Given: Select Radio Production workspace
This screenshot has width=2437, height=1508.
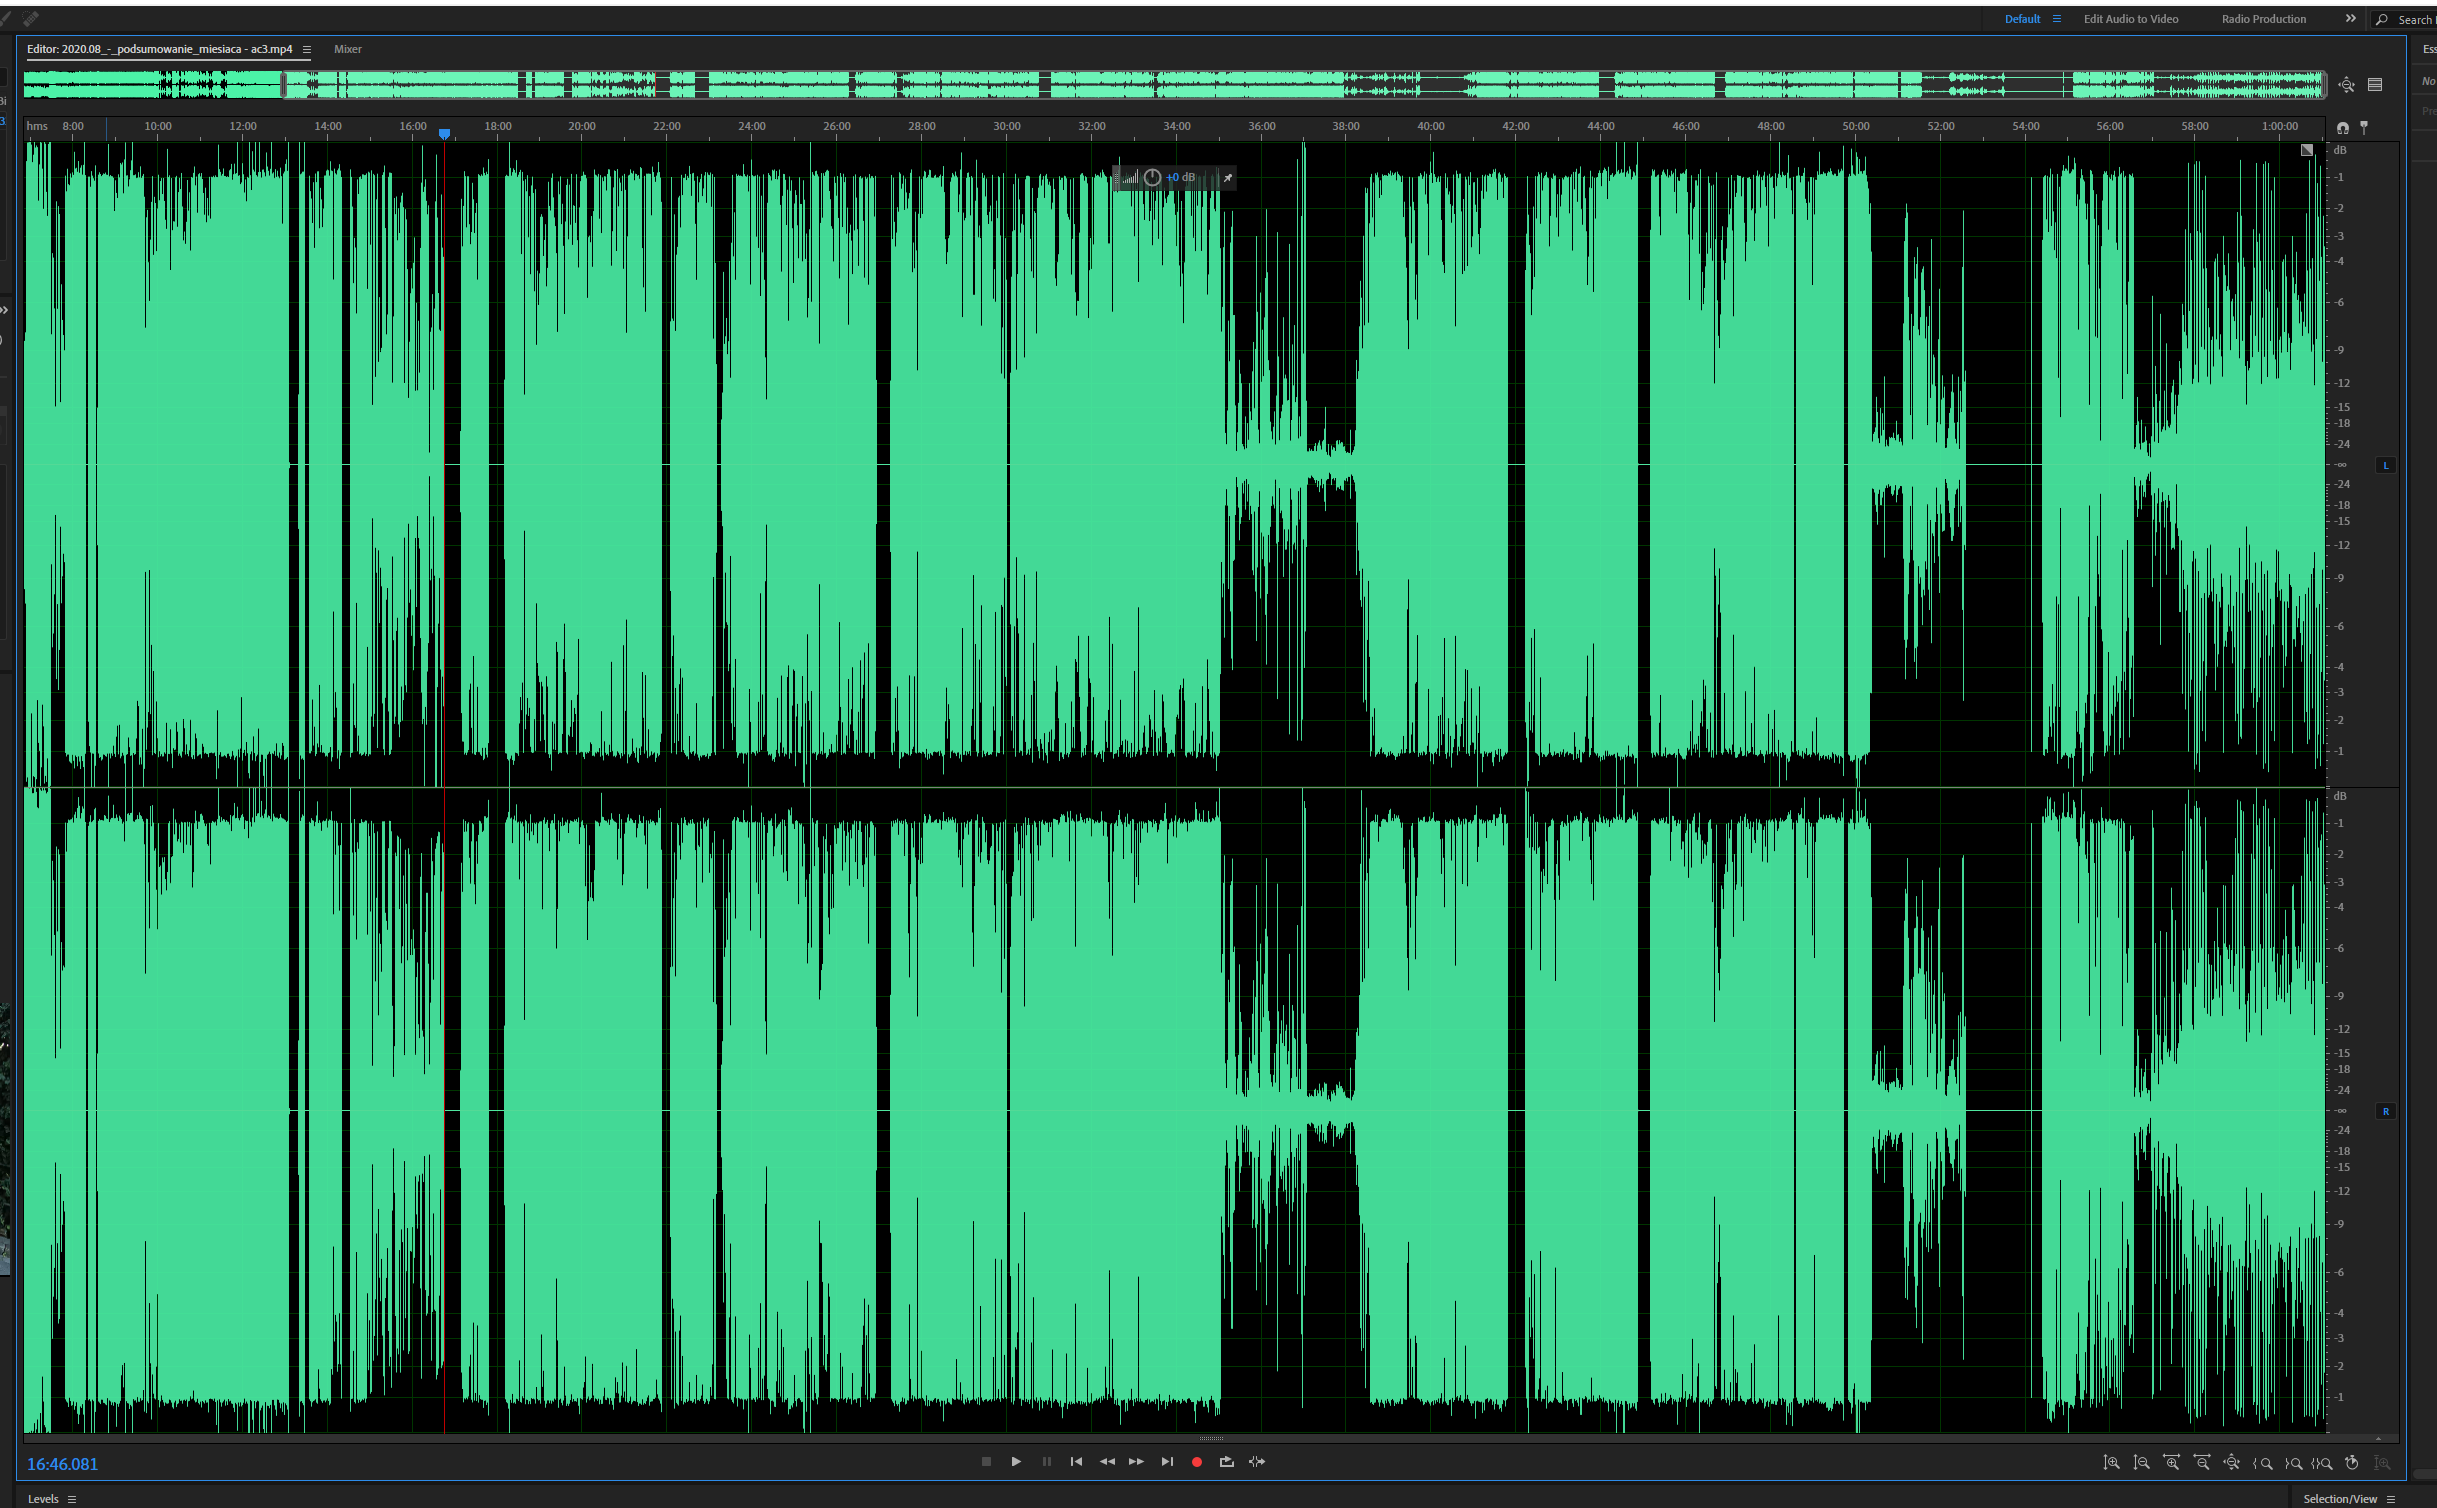Looking at the screenshot, I should (x=2263, y=19).
